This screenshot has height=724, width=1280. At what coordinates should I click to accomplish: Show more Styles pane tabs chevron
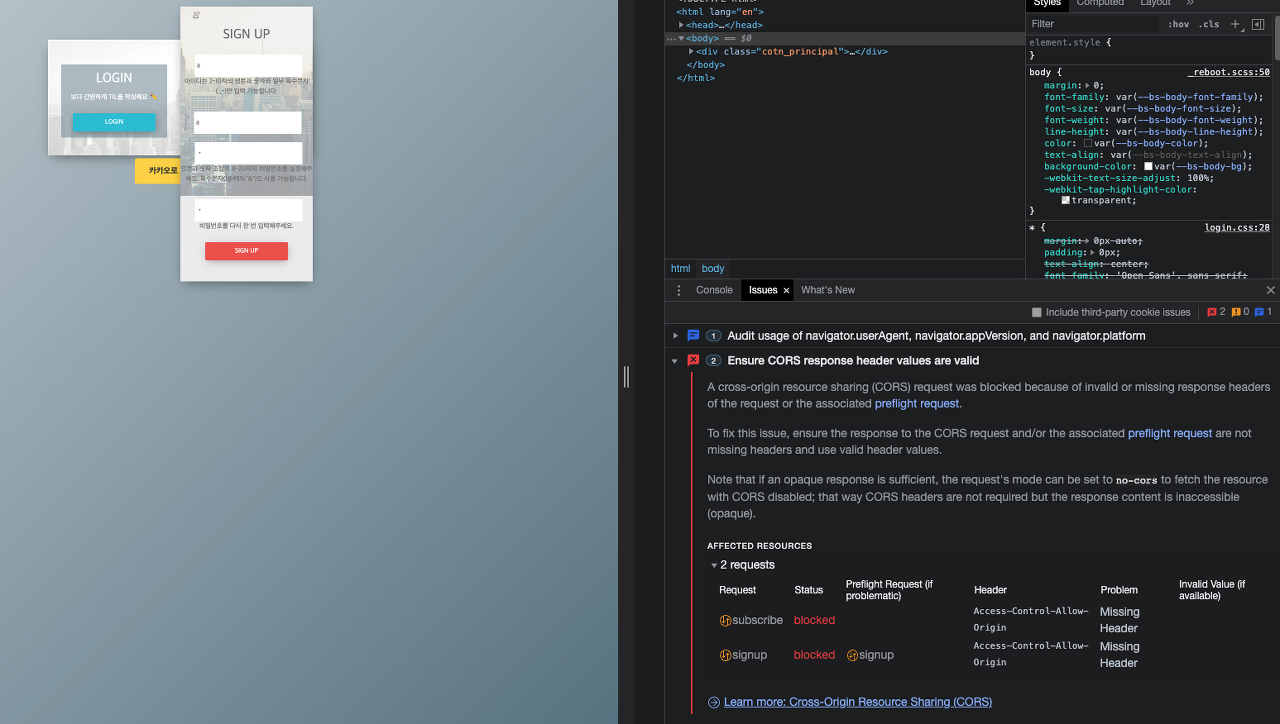[x=1190, y=3]
